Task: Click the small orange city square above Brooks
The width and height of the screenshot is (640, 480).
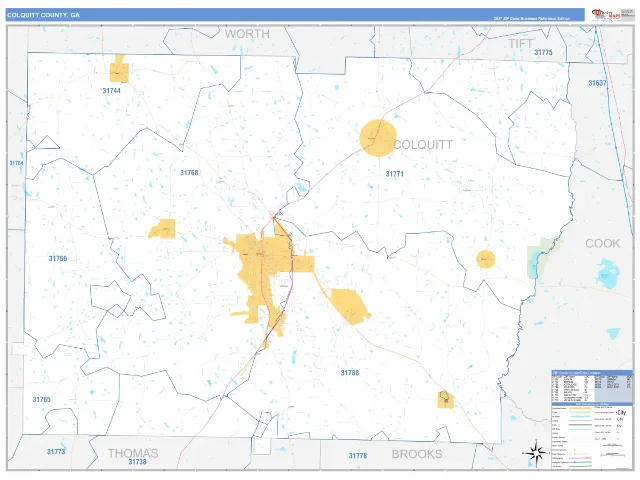Action: (x=445, y=400)
